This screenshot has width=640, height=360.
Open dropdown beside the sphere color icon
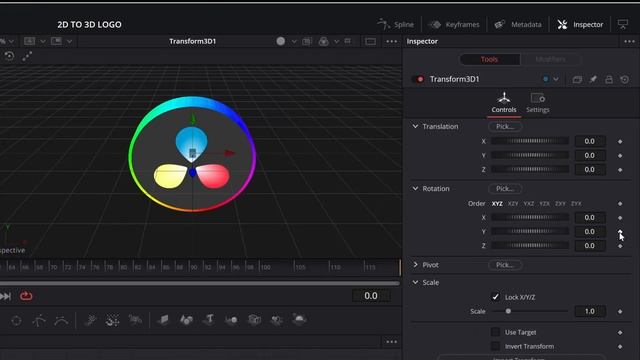(294, 41)
